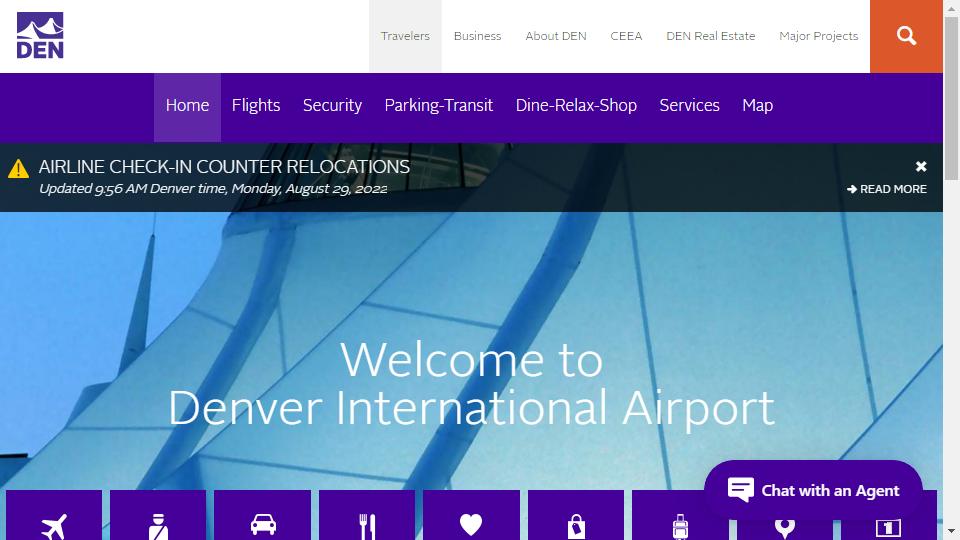
Task: Click READ MORE on the alert
Action: pos(887,189)
